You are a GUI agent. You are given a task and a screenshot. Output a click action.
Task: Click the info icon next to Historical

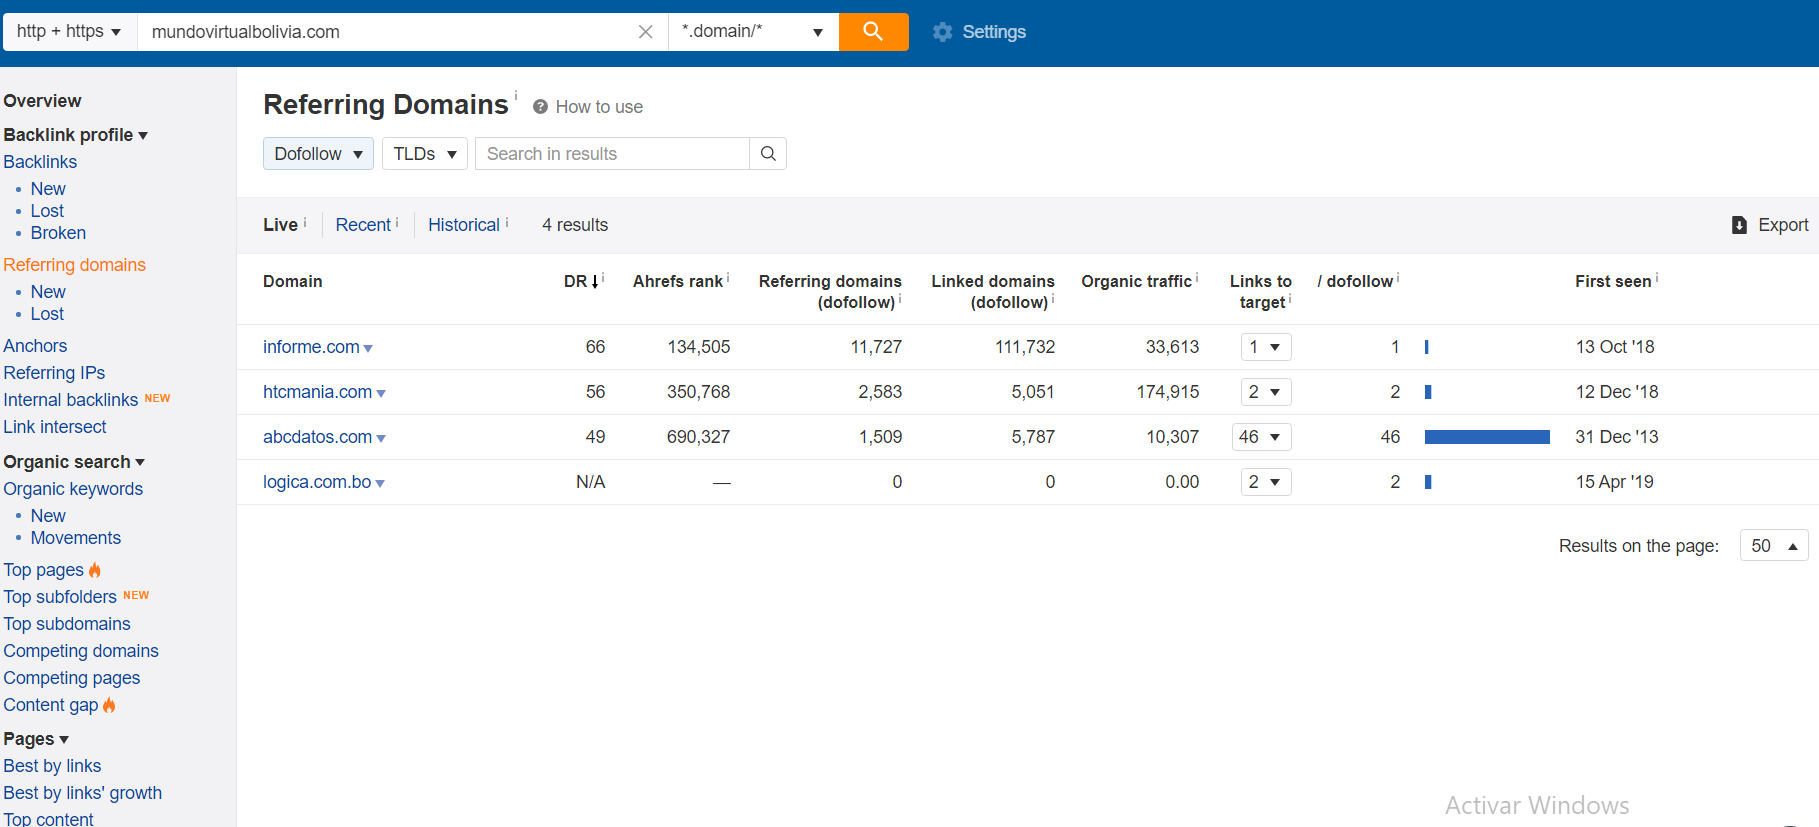507,222
